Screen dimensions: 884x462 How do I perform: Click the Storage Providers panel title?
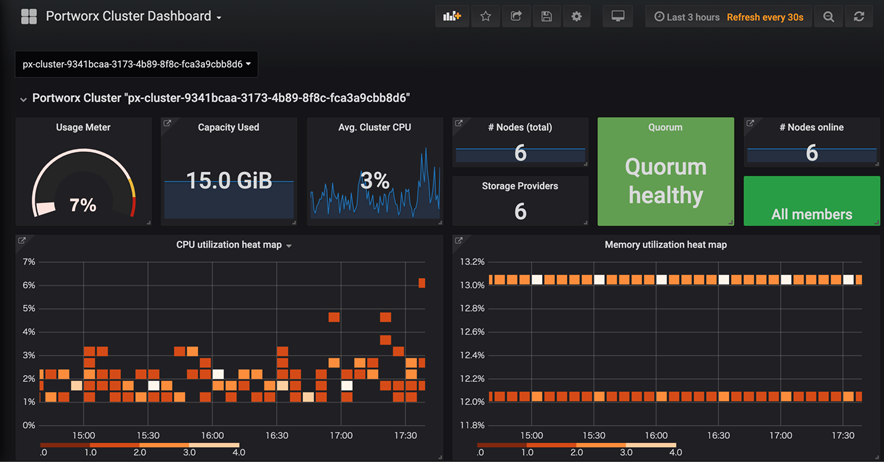(x=520, y=186)
